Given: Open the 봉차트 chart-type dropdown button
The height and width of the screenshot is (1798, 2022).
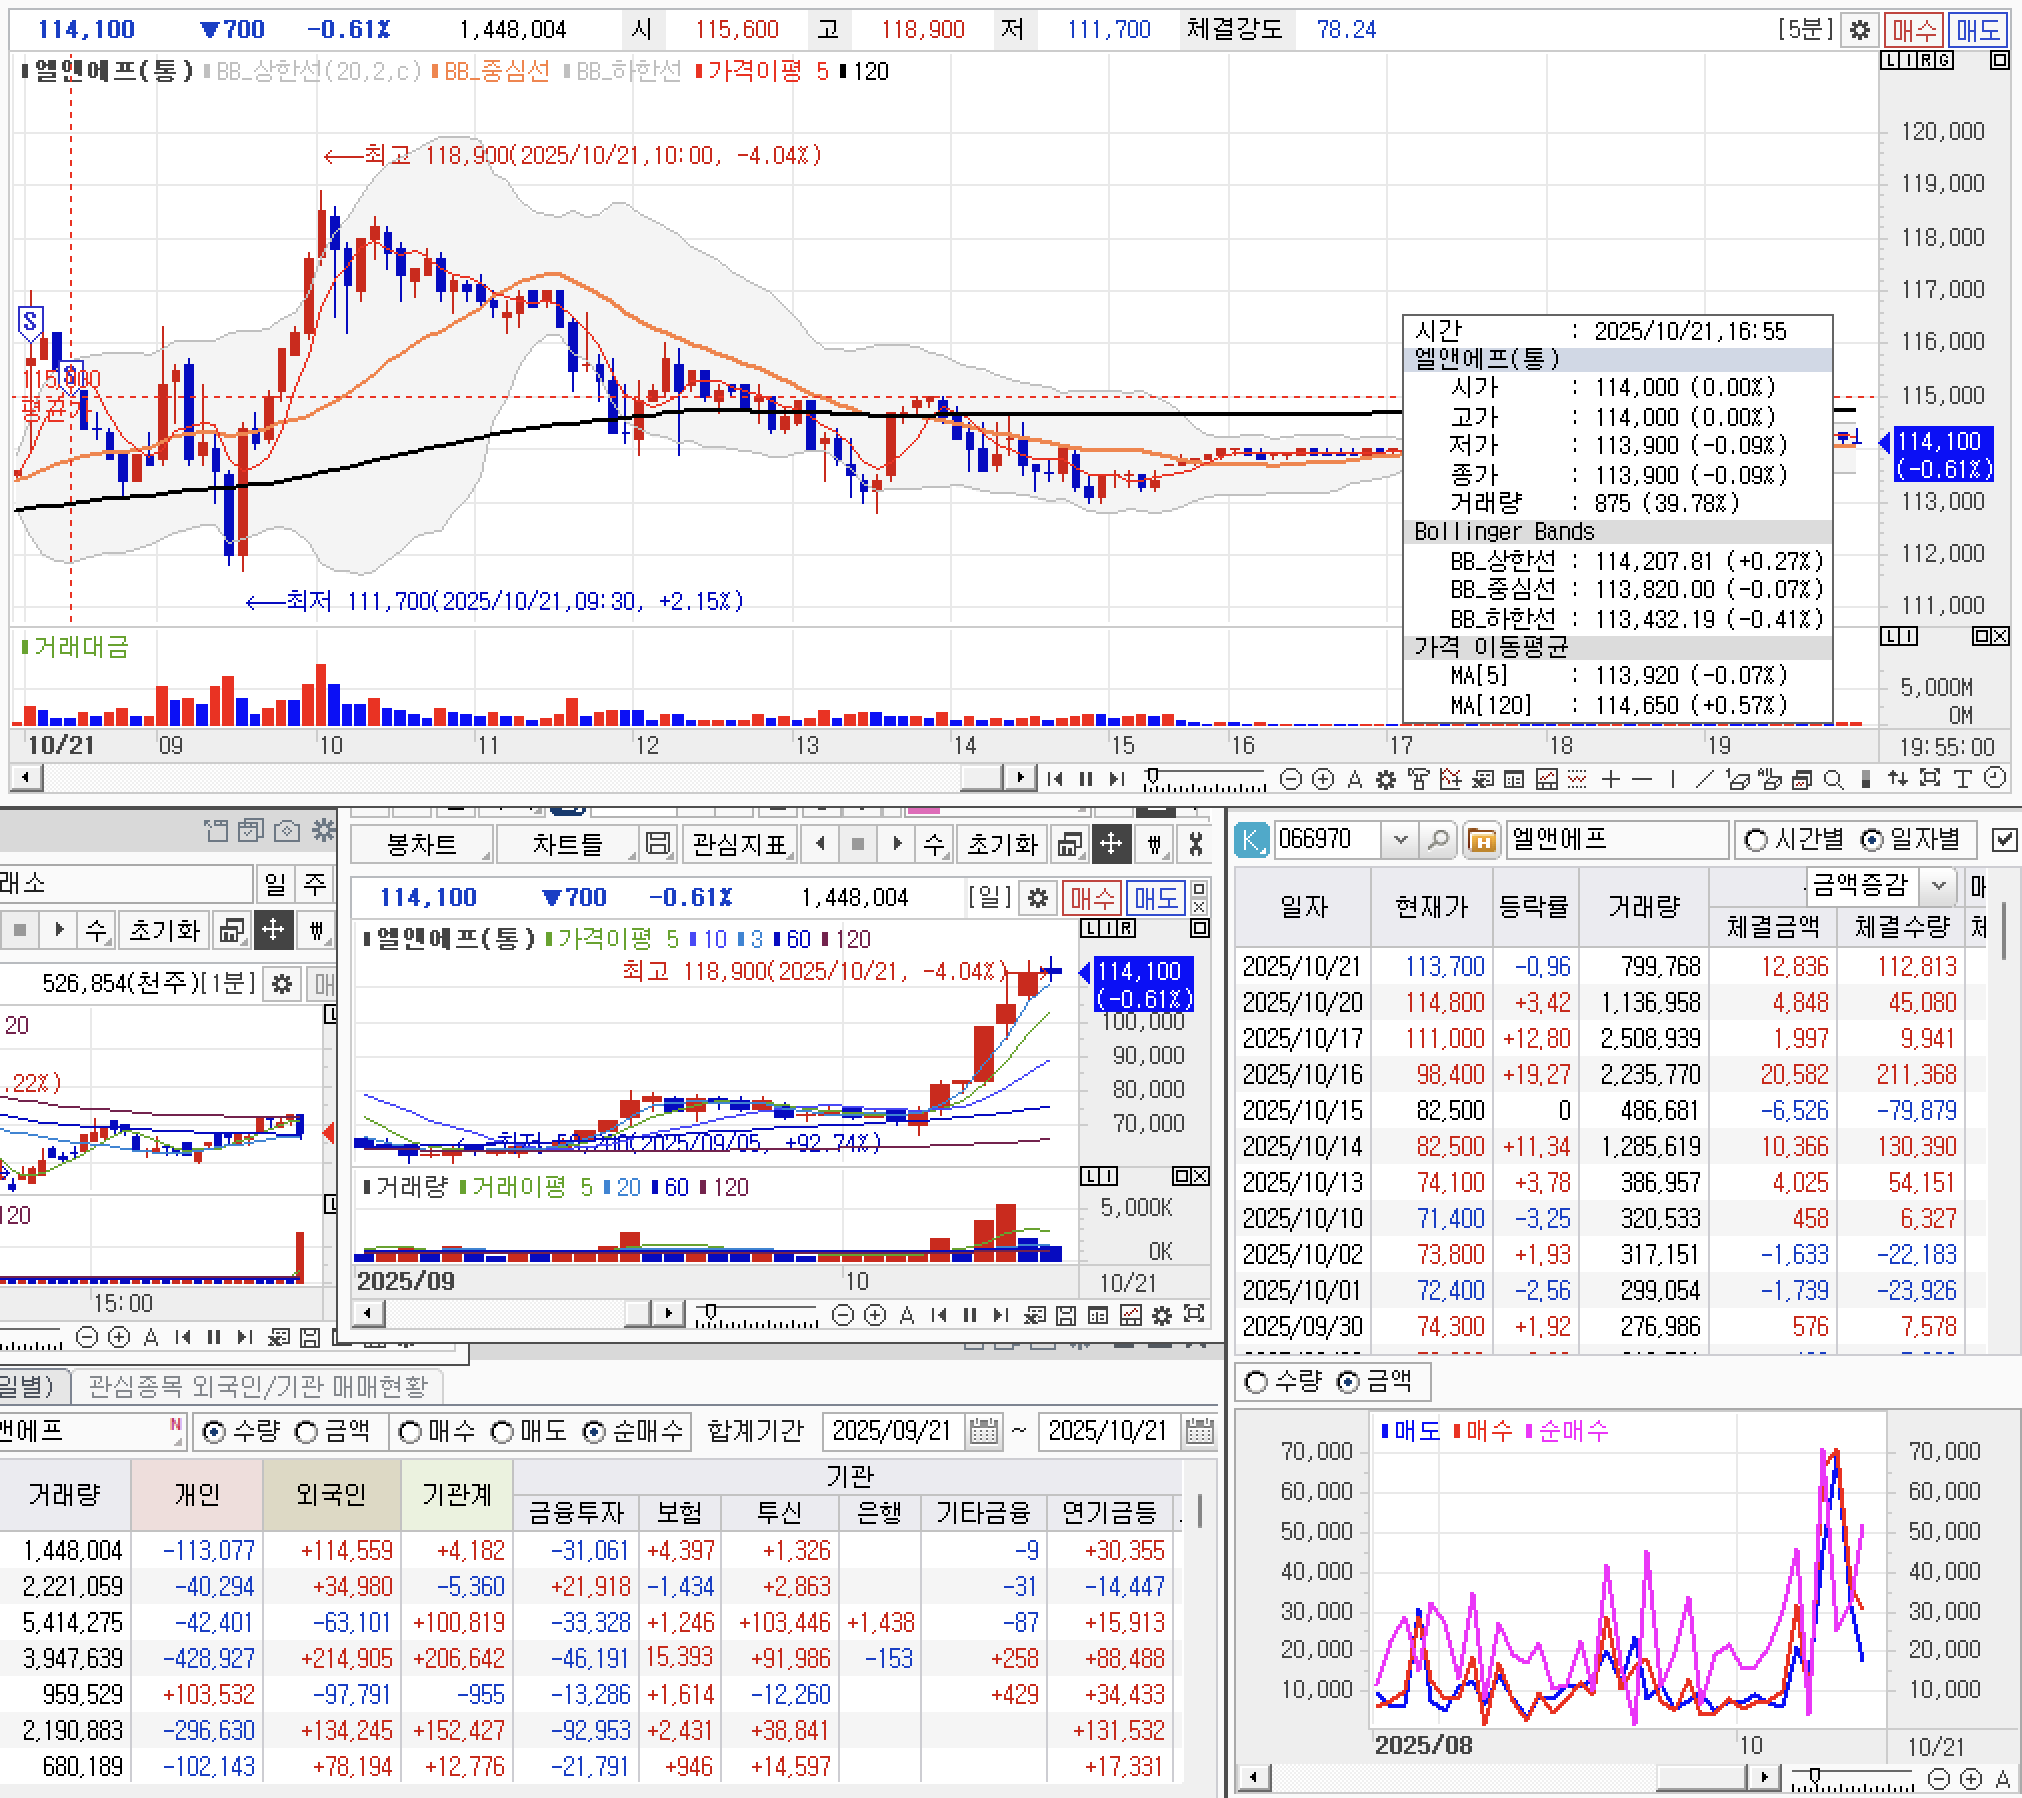Looking at the screenshot, I should click(422, 845).
